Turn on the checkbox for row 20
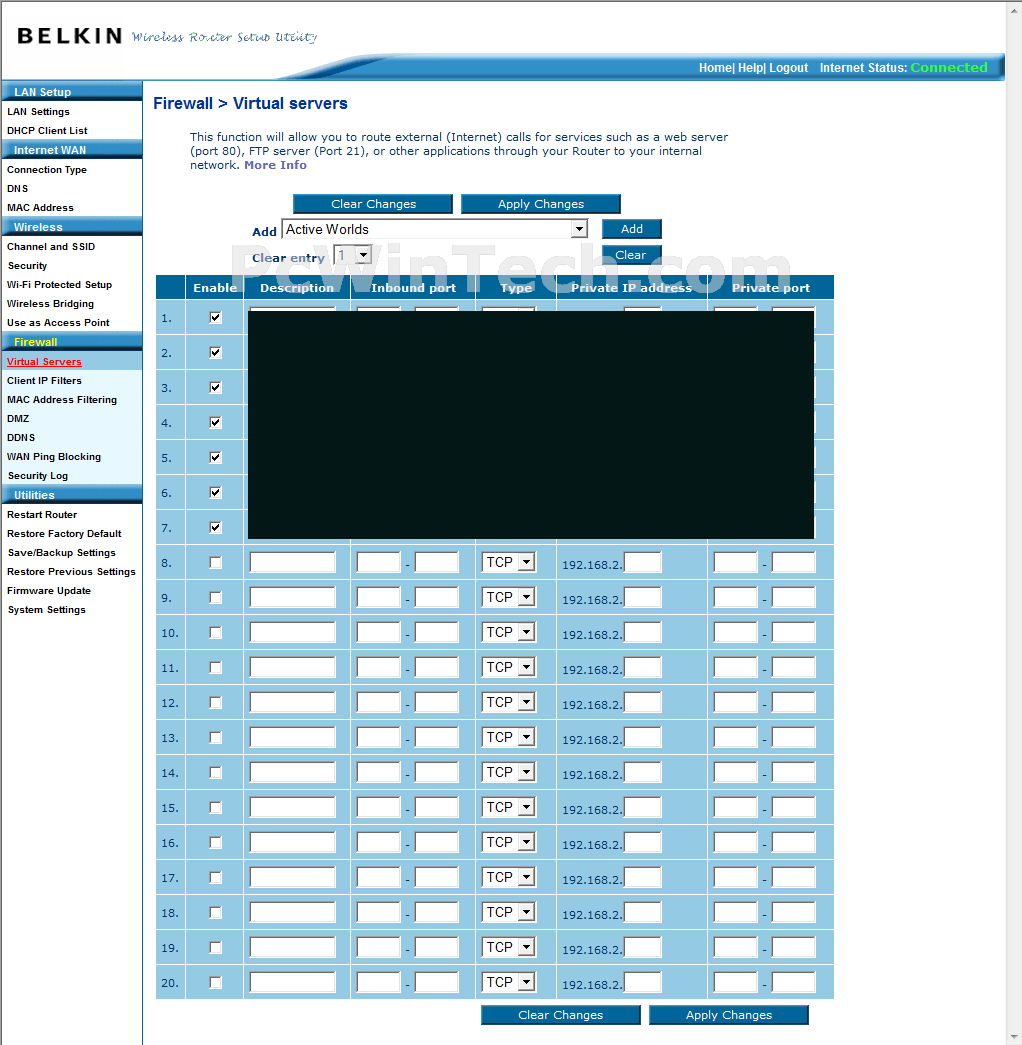The width and height of the screenshot is (1022, 1045). point(215,982)
